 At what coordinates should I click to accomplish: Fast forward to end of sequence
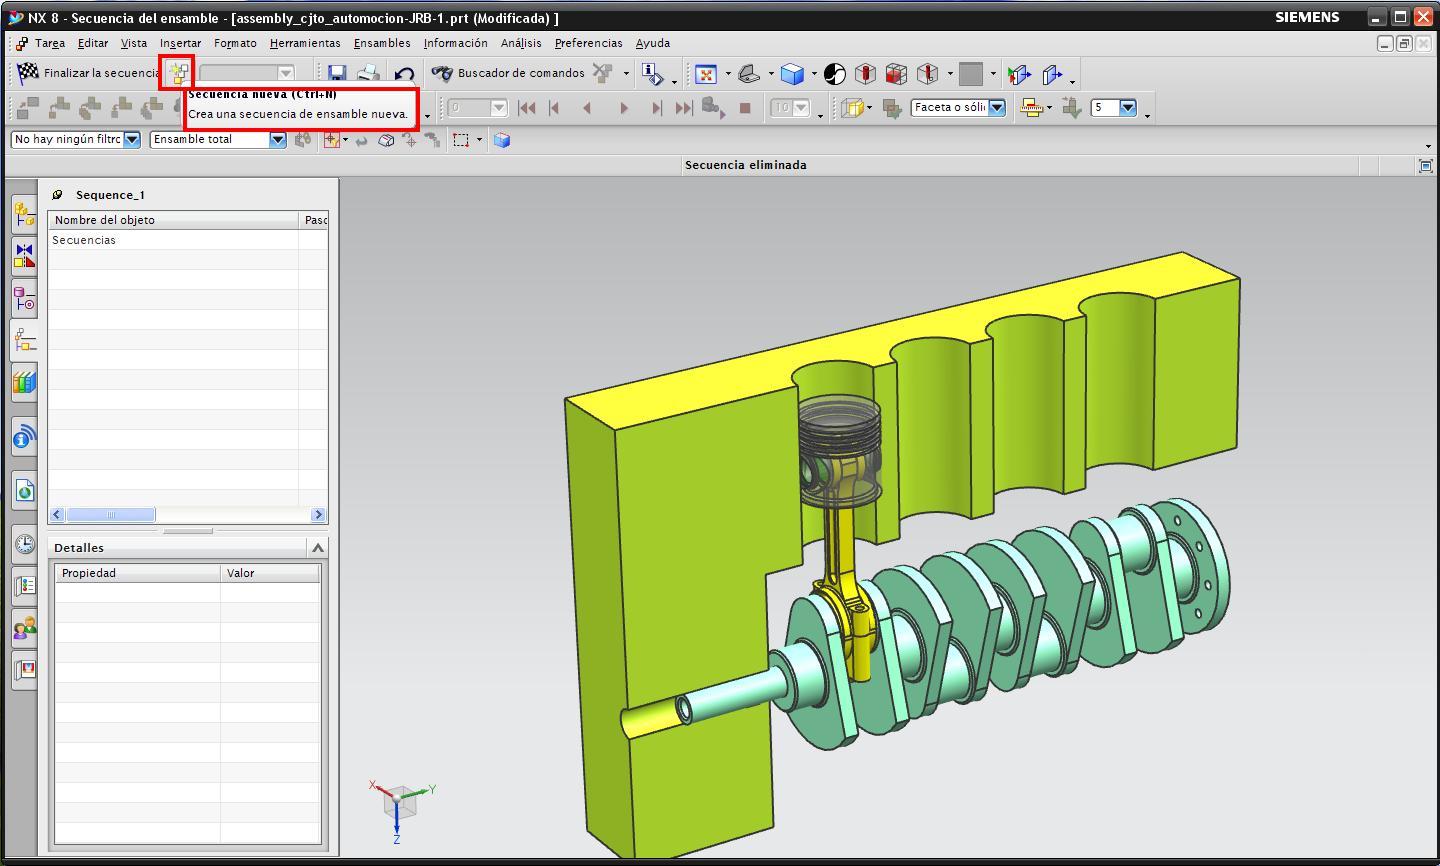click(683, 108)
